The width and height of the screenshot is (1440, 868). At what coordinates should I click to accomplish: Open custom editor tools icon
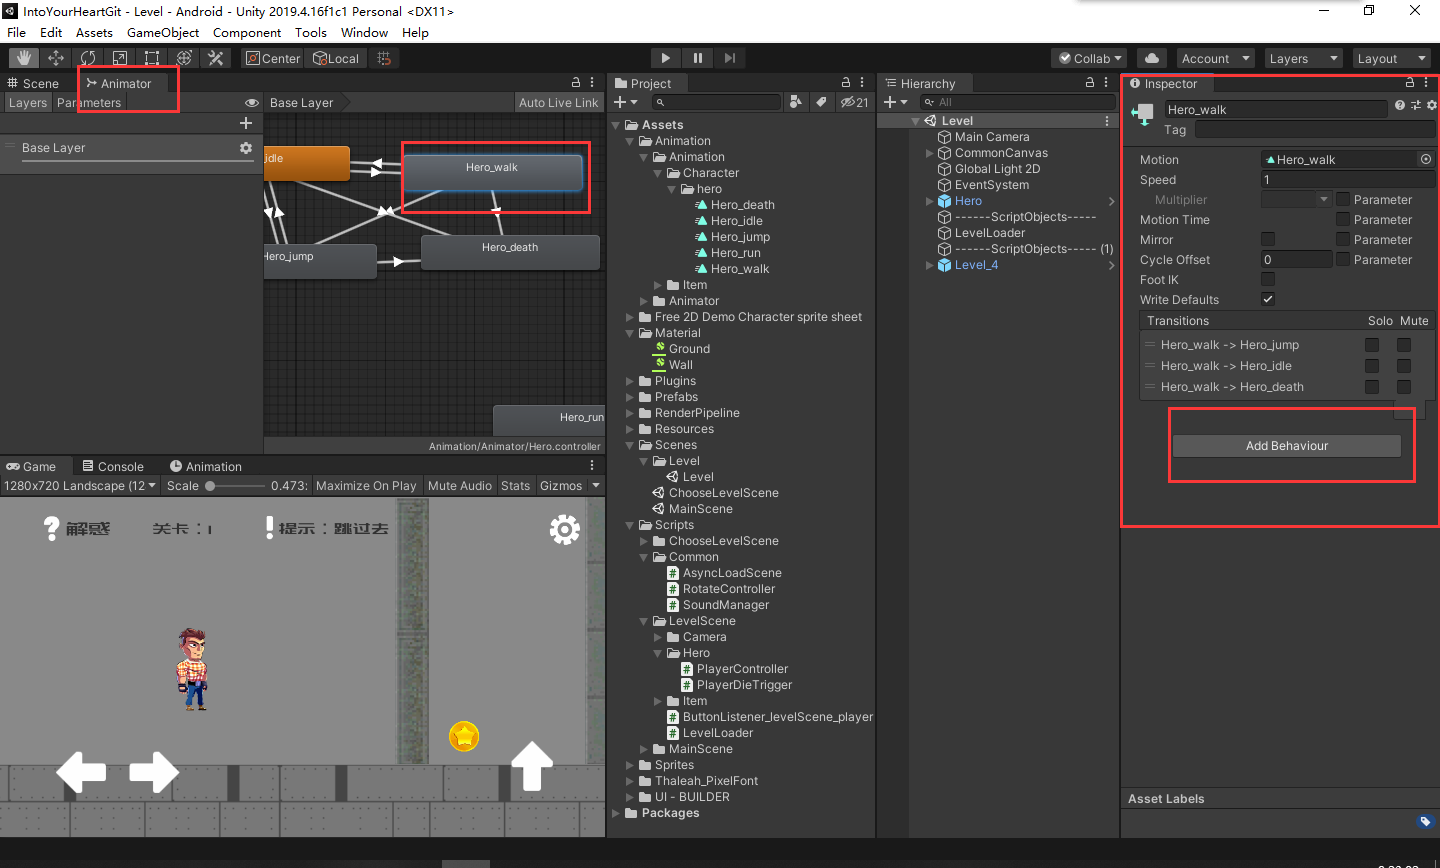click(x=216, y=58)
